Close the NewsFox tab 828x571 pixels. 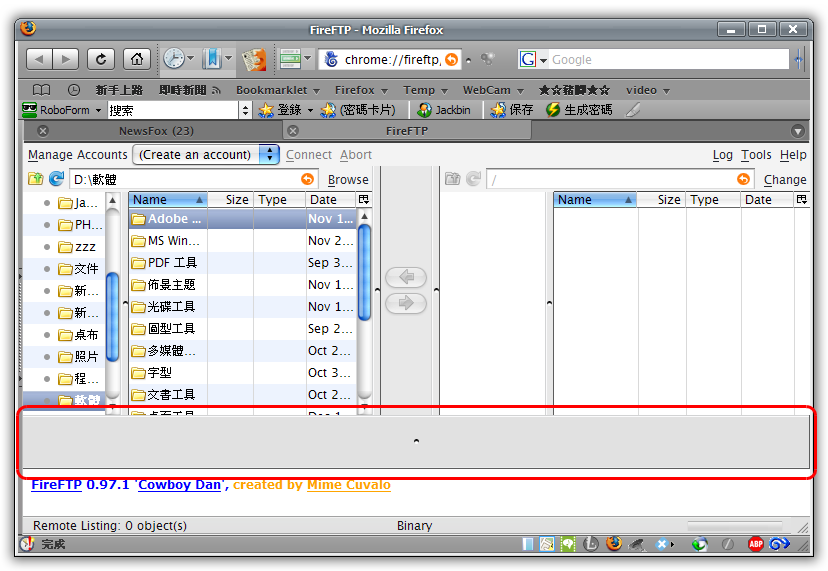pos(43,131)
